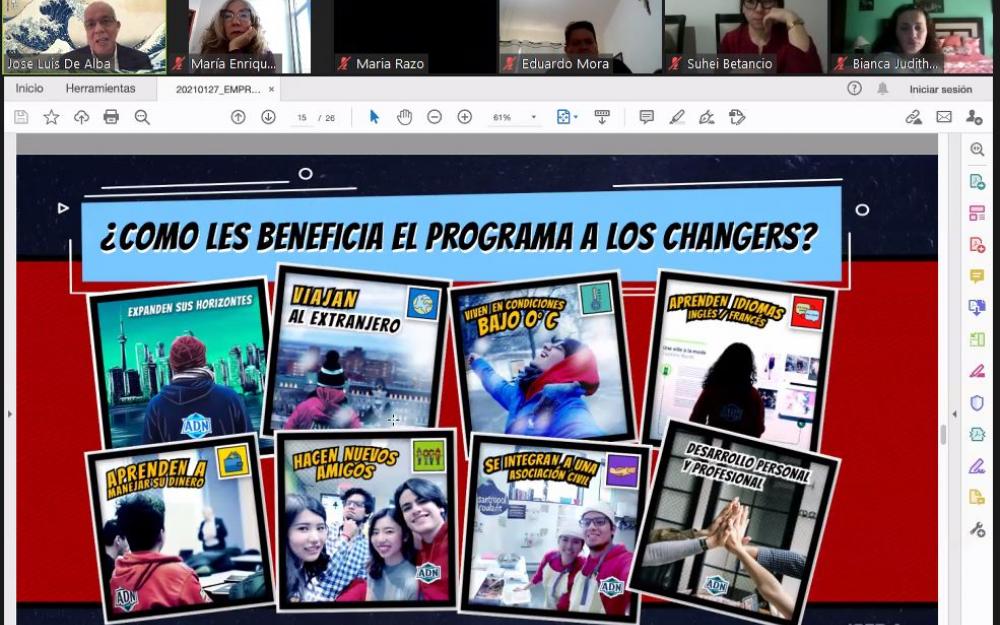This screenshot has height=625, width=1000.
Task: Click the zoom in plus button
Action: click(x=464, y=117)
